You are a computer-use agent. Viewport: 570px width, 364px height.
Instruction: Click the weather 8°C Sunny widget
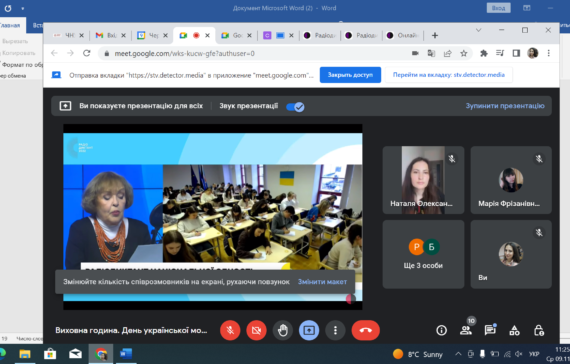coord(418,354)
